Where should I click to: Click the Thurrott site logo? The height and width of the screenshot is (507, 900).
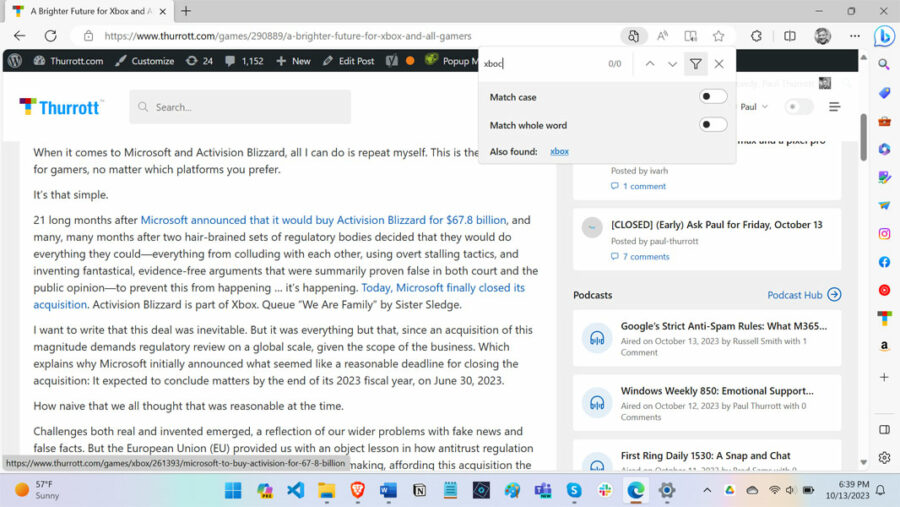click(x=61, y=107)
